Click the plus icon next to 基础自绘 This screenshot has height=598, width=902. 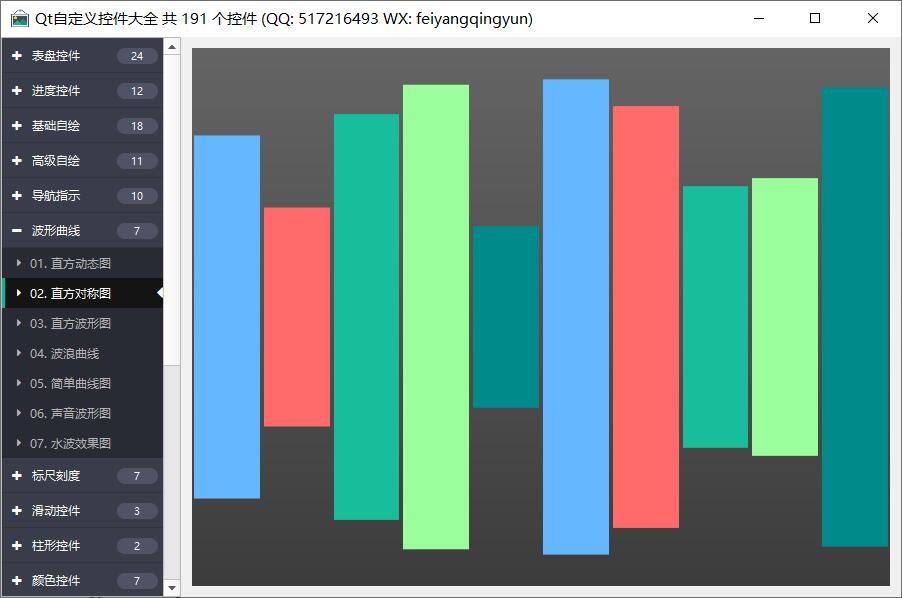tap(17, 126)
